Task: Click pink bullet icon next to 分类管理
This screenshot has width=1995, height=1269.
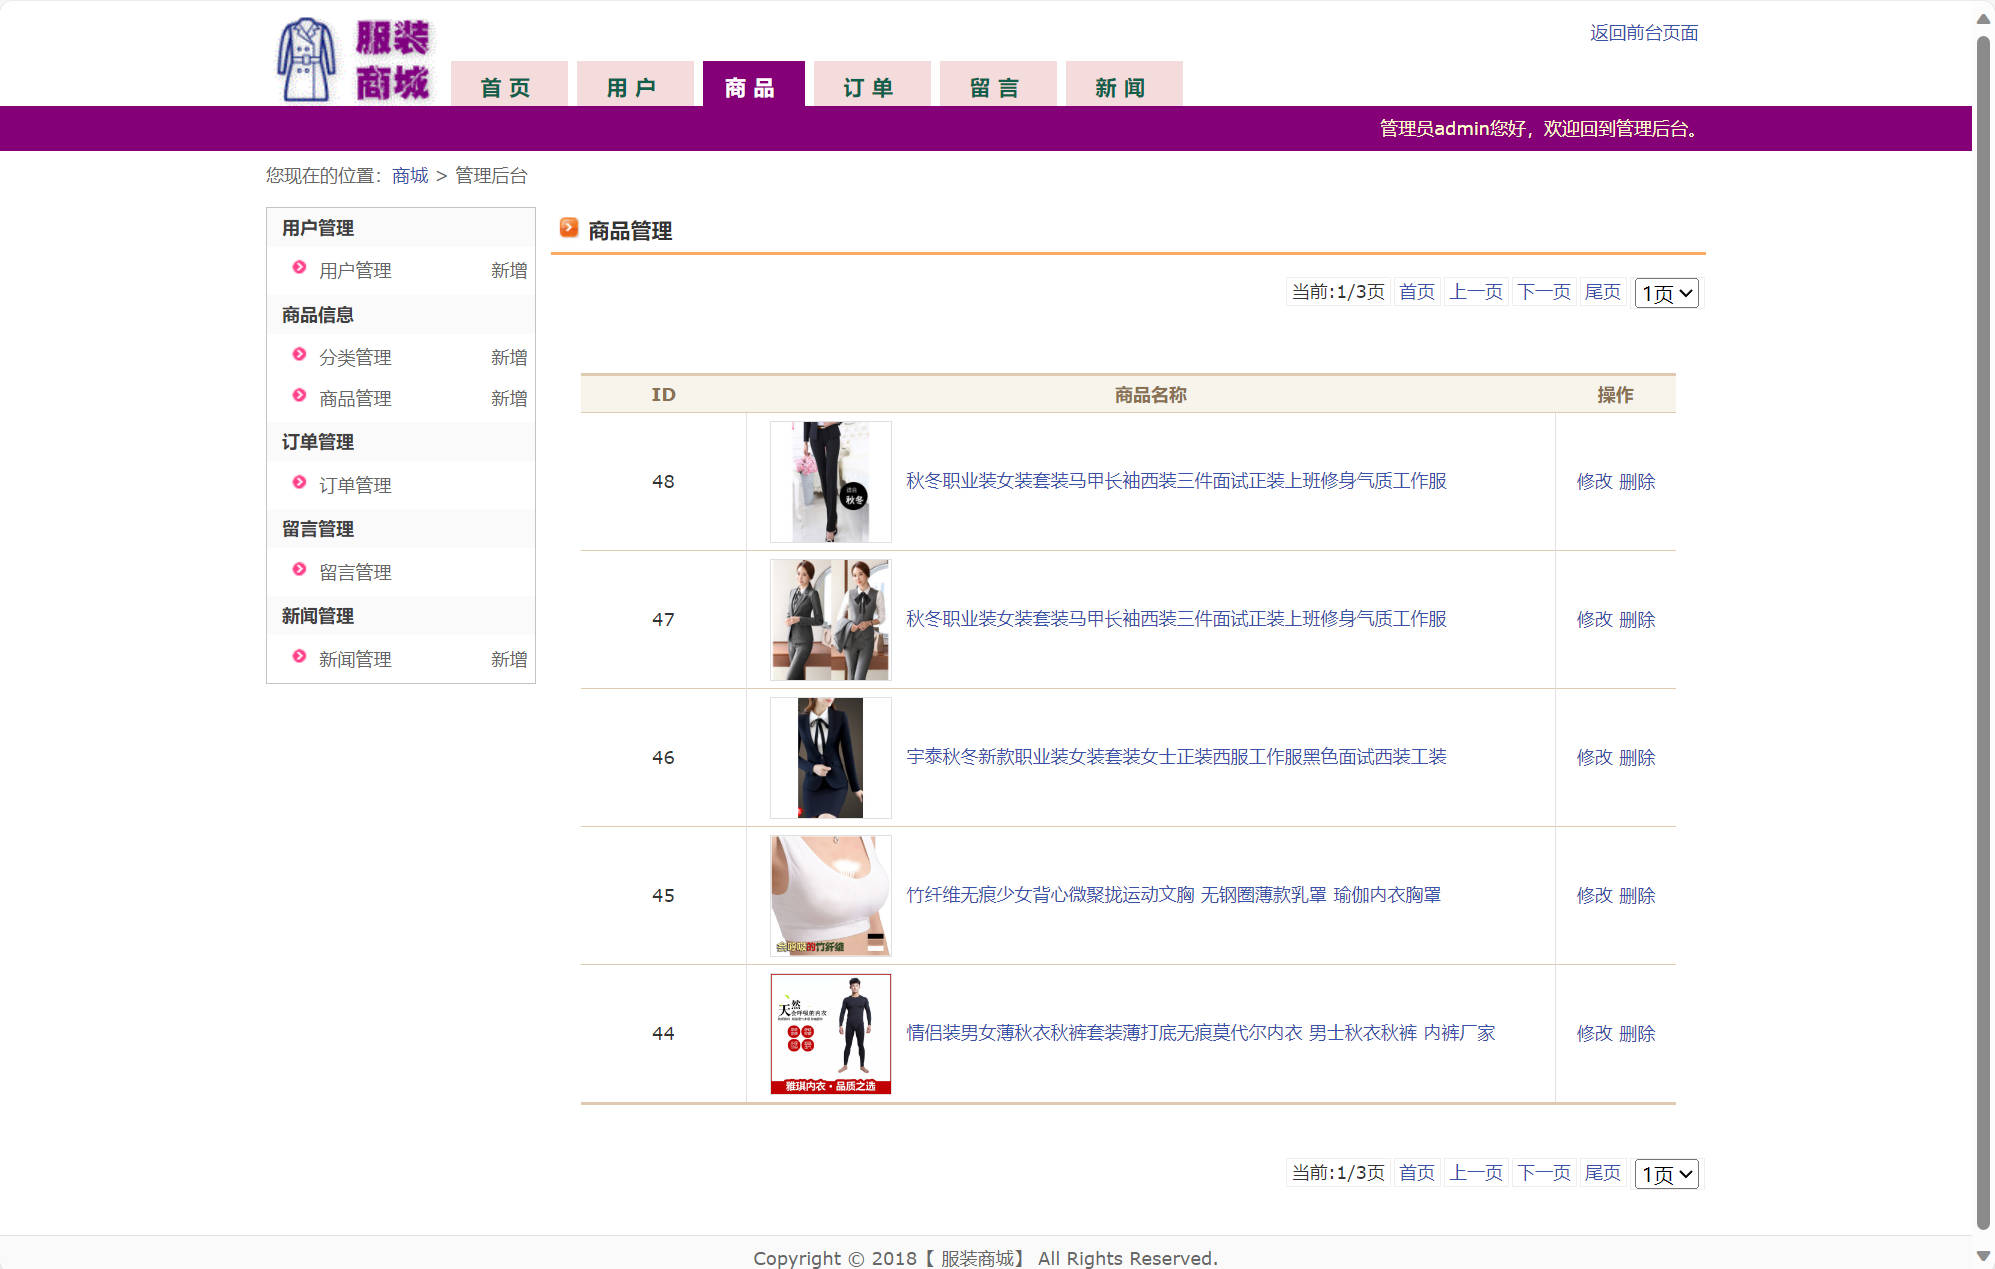Action: point(299,355)
